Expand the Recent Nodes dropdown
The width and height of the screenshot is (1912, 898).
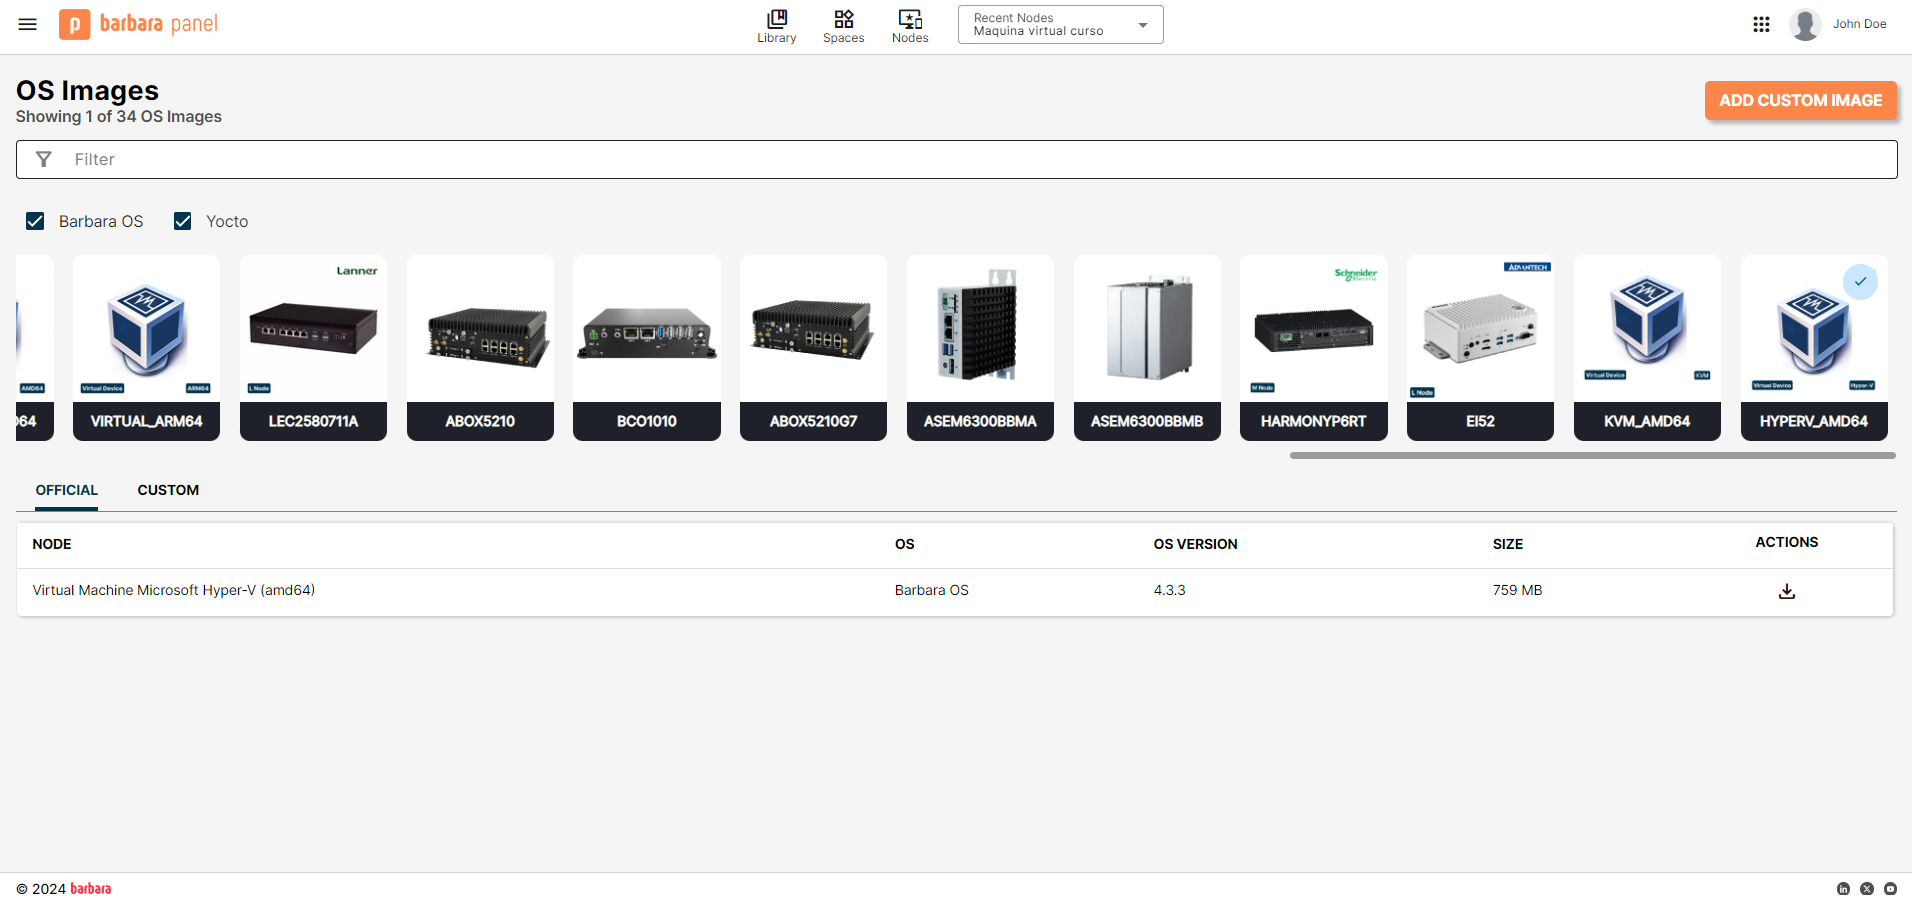(x=1060, y=25)
